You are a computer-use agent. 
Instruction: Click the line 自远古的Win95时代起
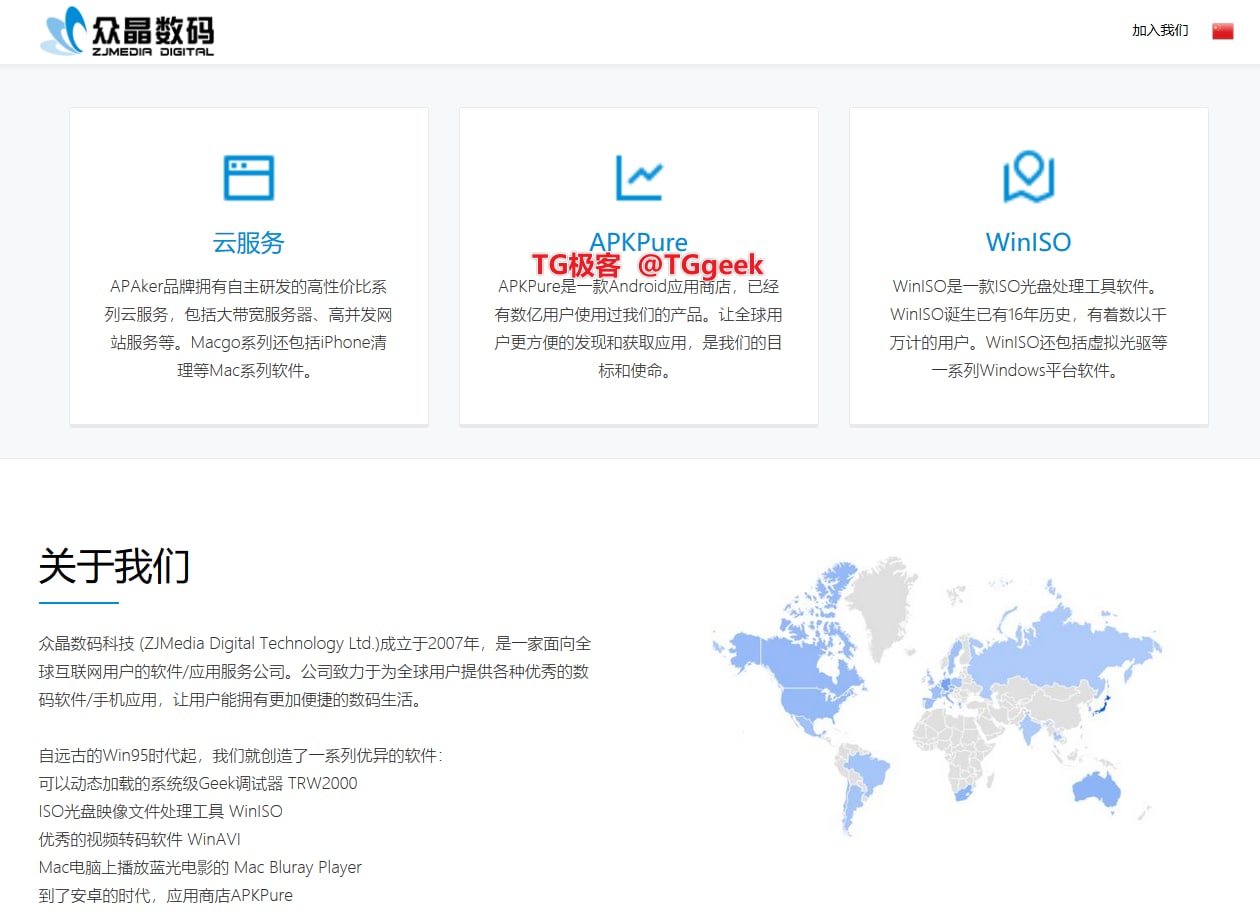pos(240,755)
